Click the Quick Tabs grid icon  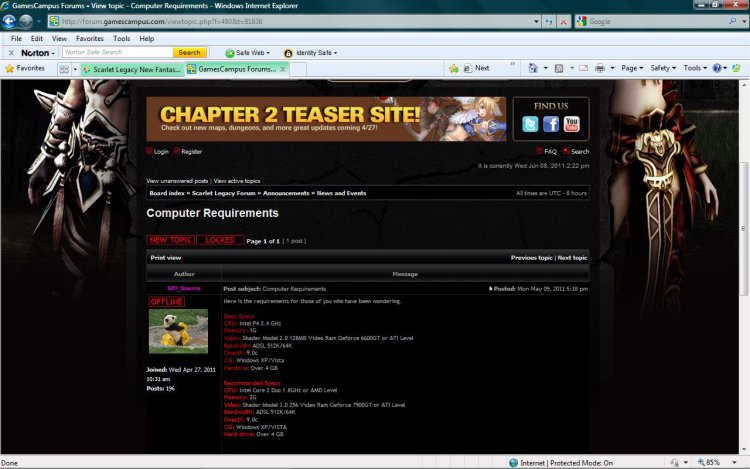pos(64,69)
